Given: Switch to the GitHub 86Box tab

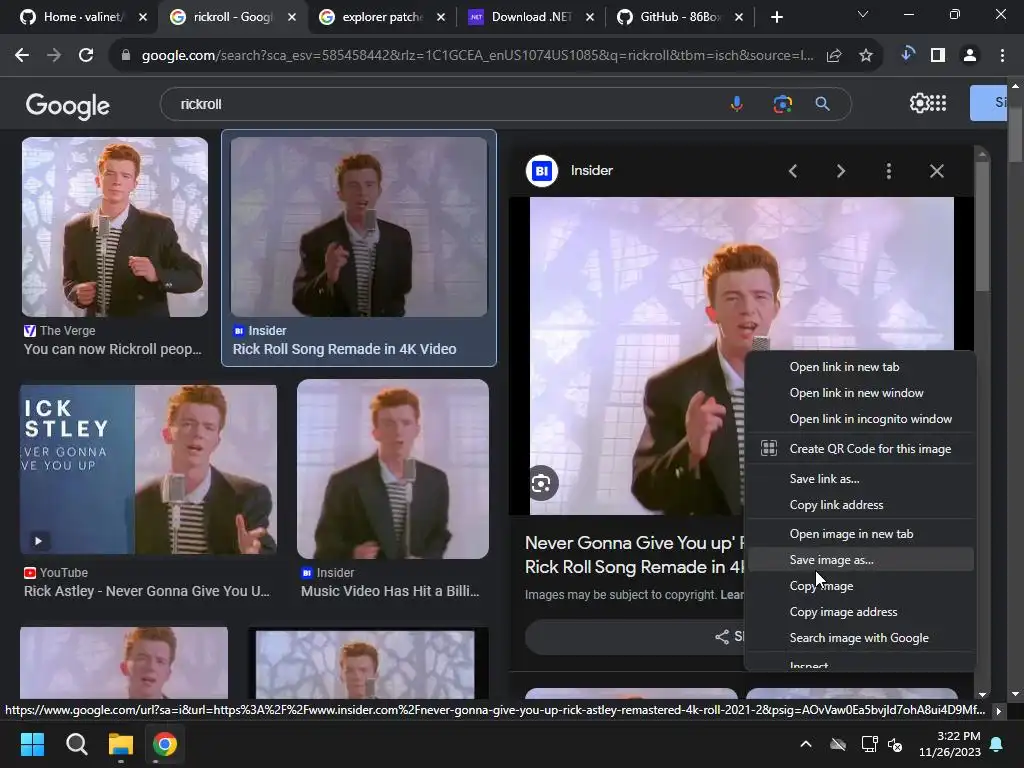Looking at the screenshot, I should coord(679,17).
